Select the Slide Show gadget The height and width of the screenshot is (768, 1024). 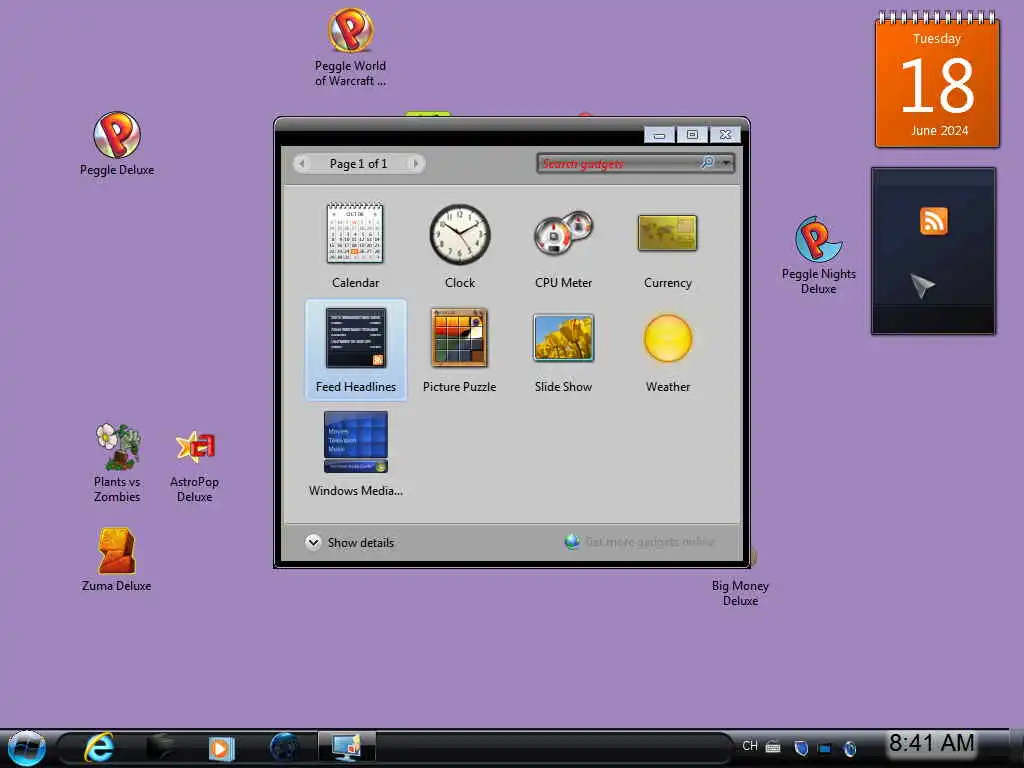[x=563, y=350]
